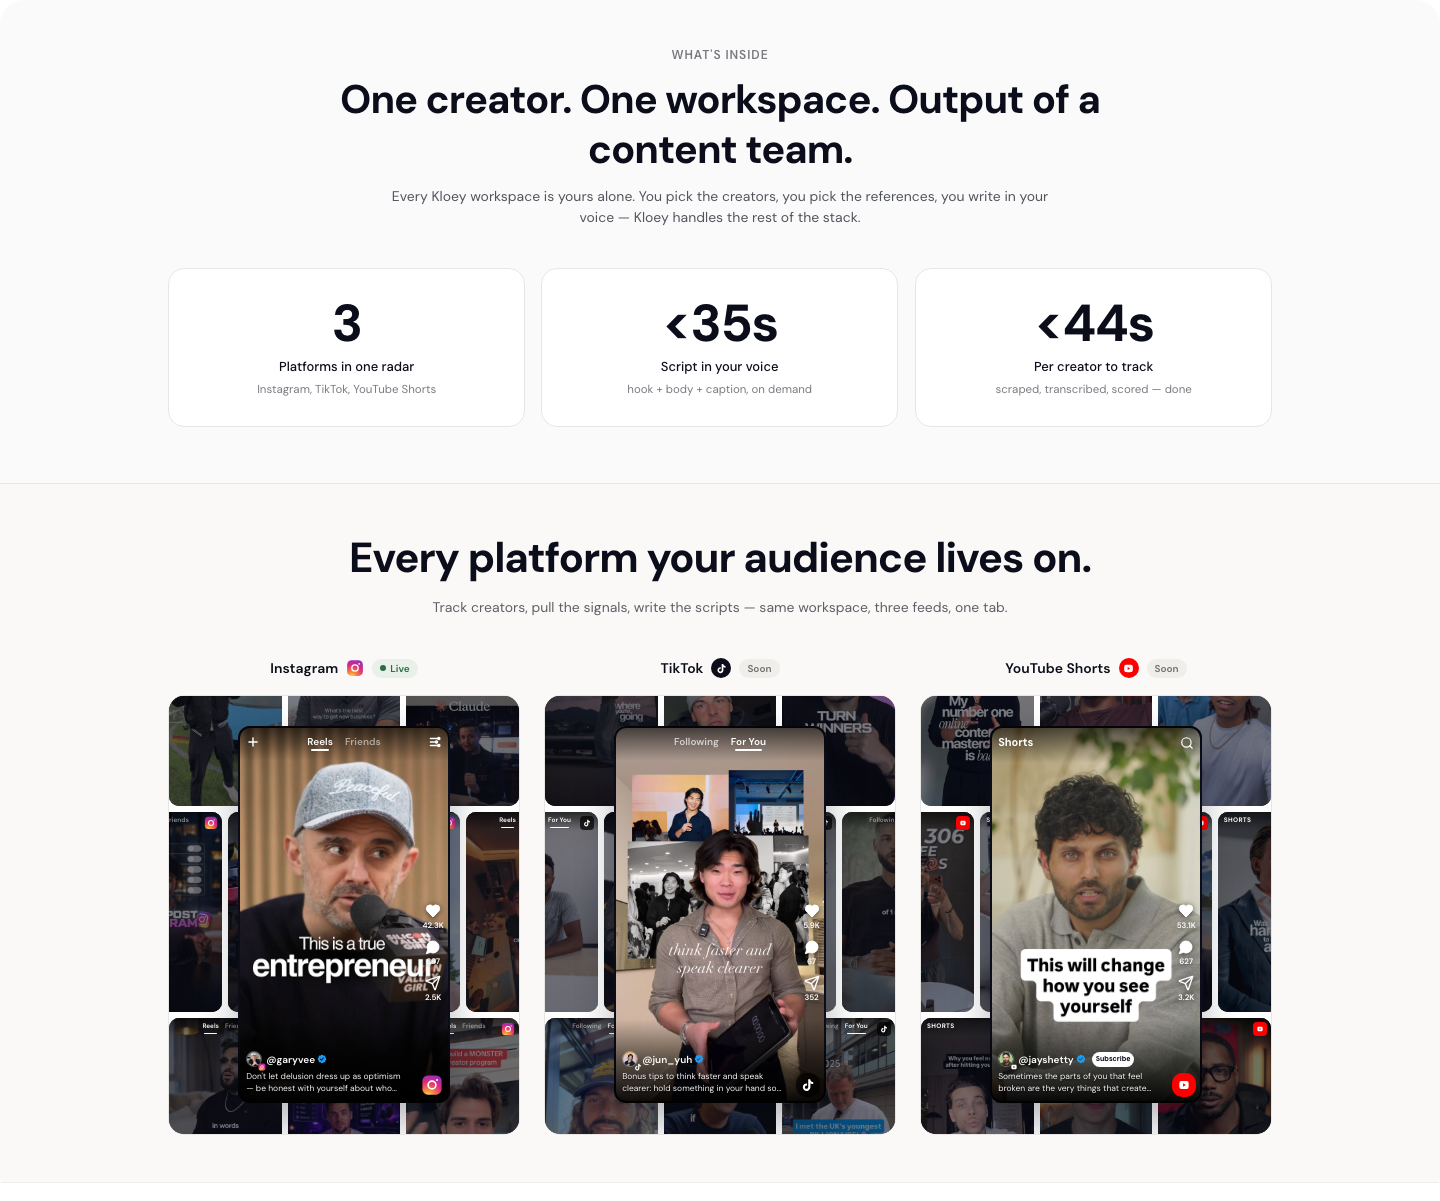Click "This will change how you see yourself" caption
The width and height of the screenshot is (1440, 1201).
click(x=1096, y=985)
